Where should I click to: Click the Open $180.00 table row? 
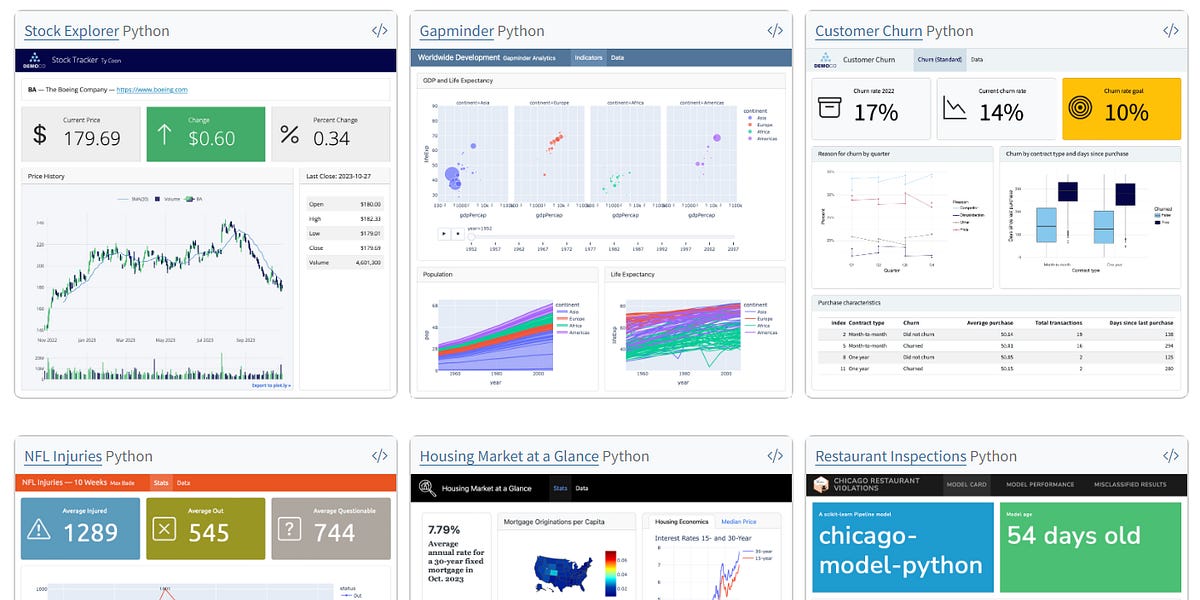point(346,203)
